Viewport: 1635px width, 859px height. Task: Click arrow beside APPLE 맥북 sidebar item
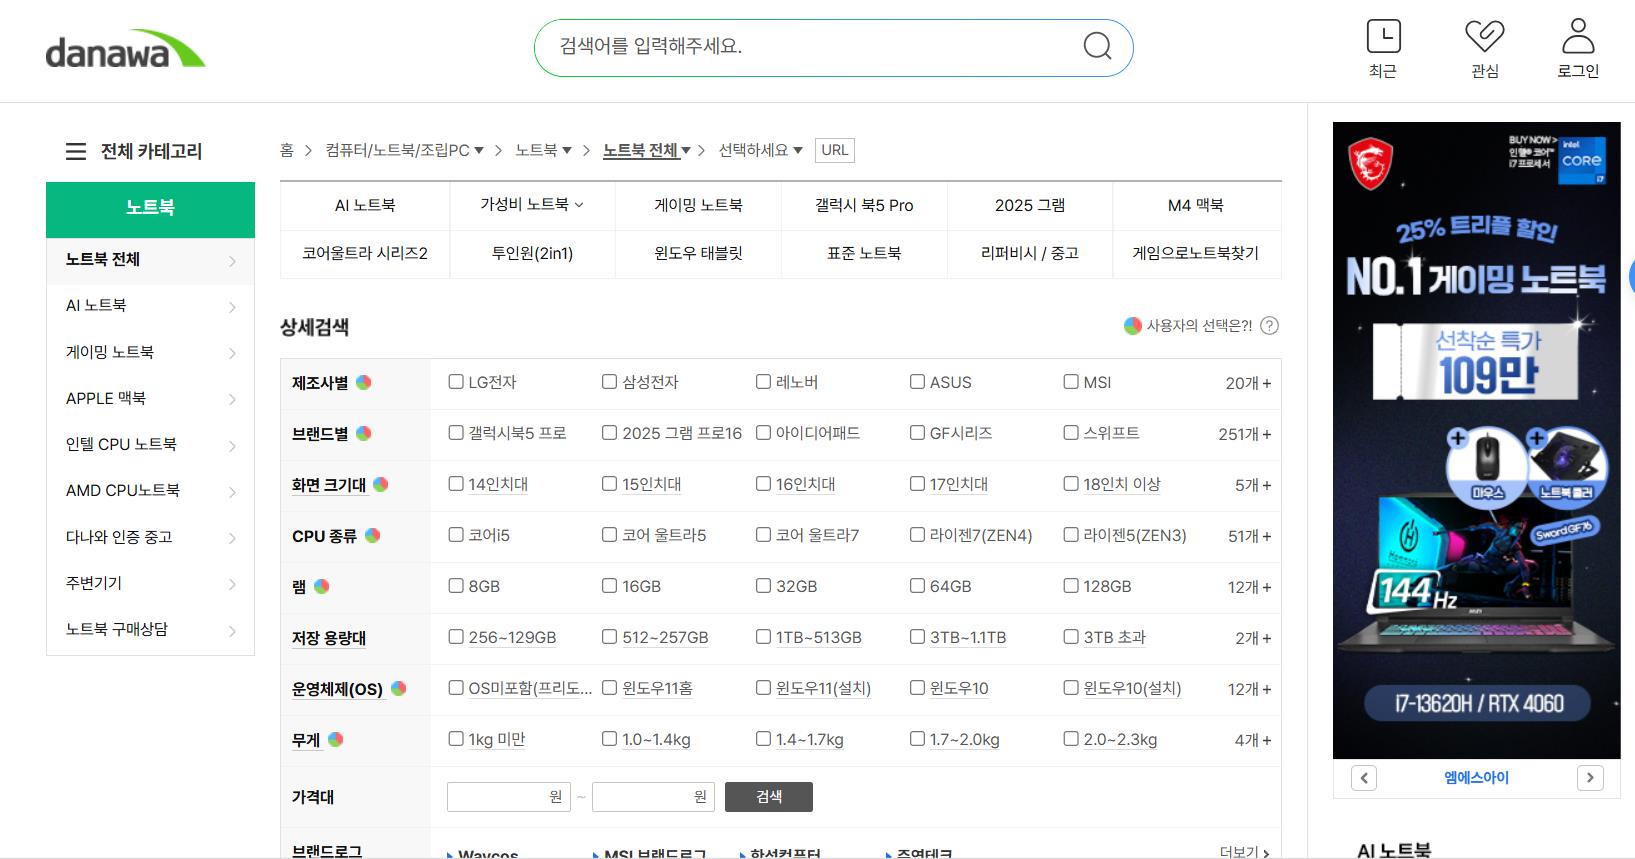coord(232,399)
